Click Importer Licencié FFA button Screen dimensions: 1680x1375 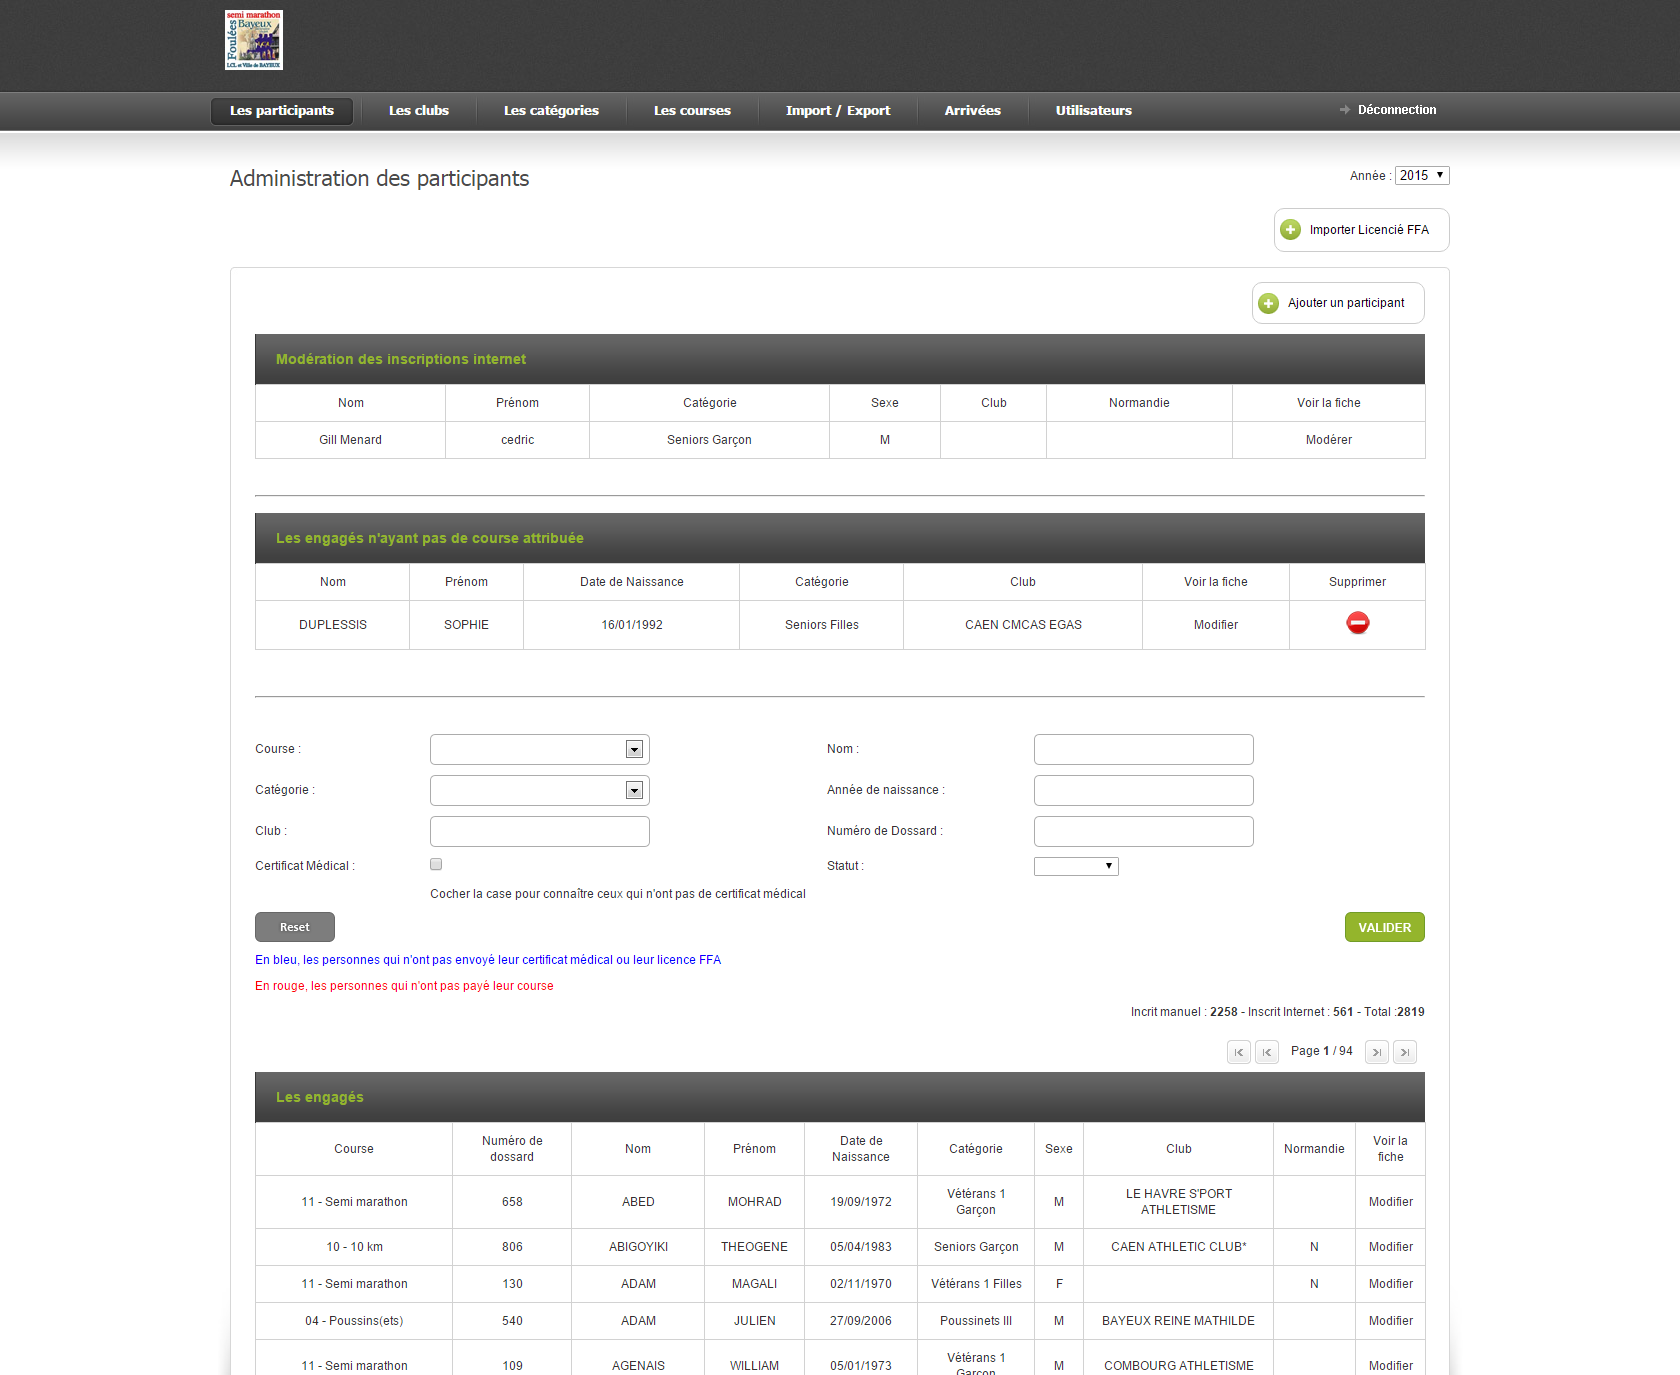(1362, 230)
